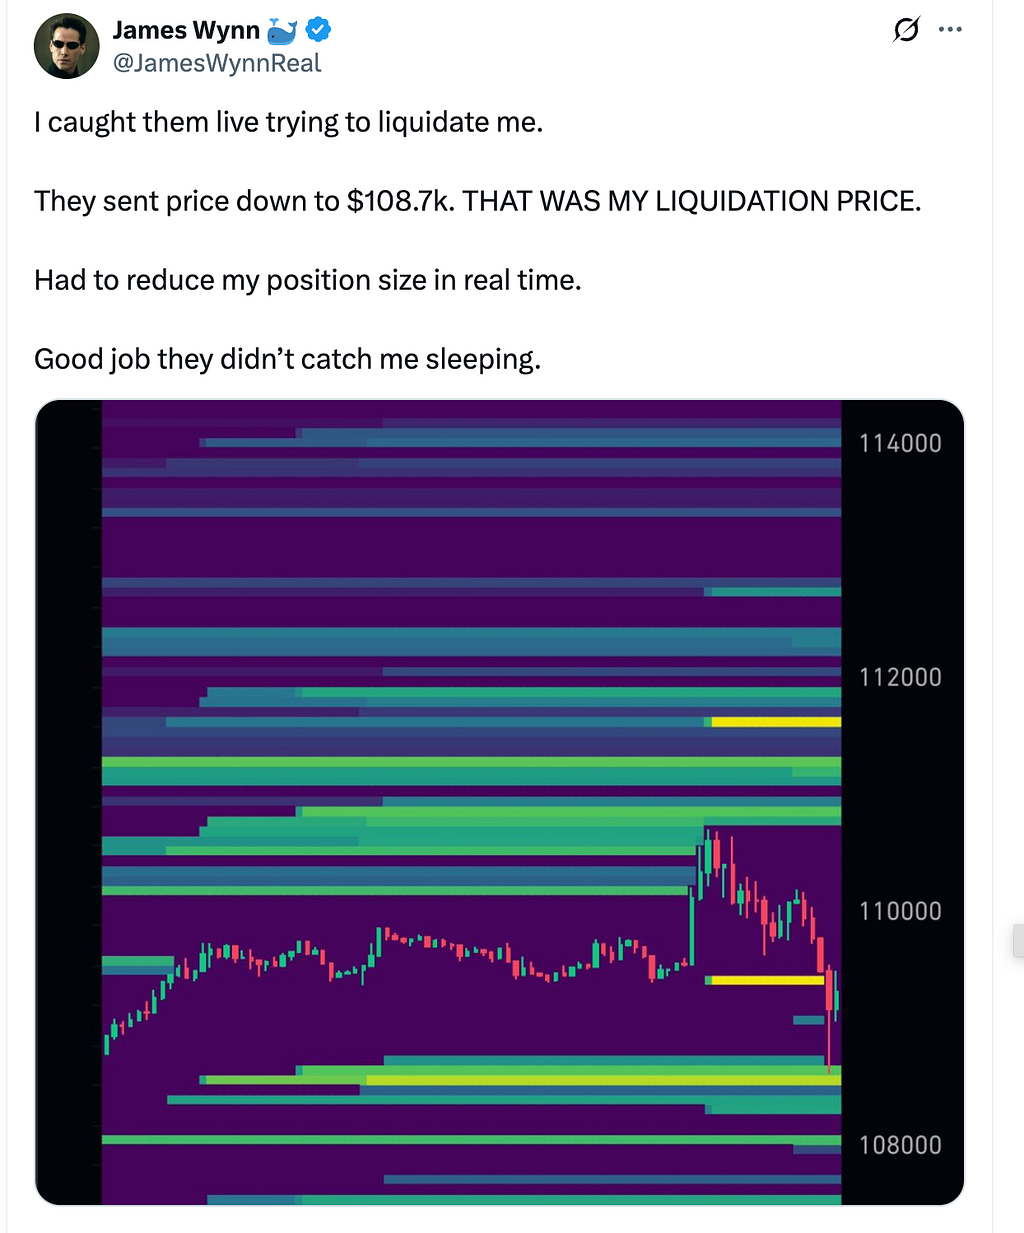
Task: Click the Grok slashed-circle icon
Action: (906, 30)
